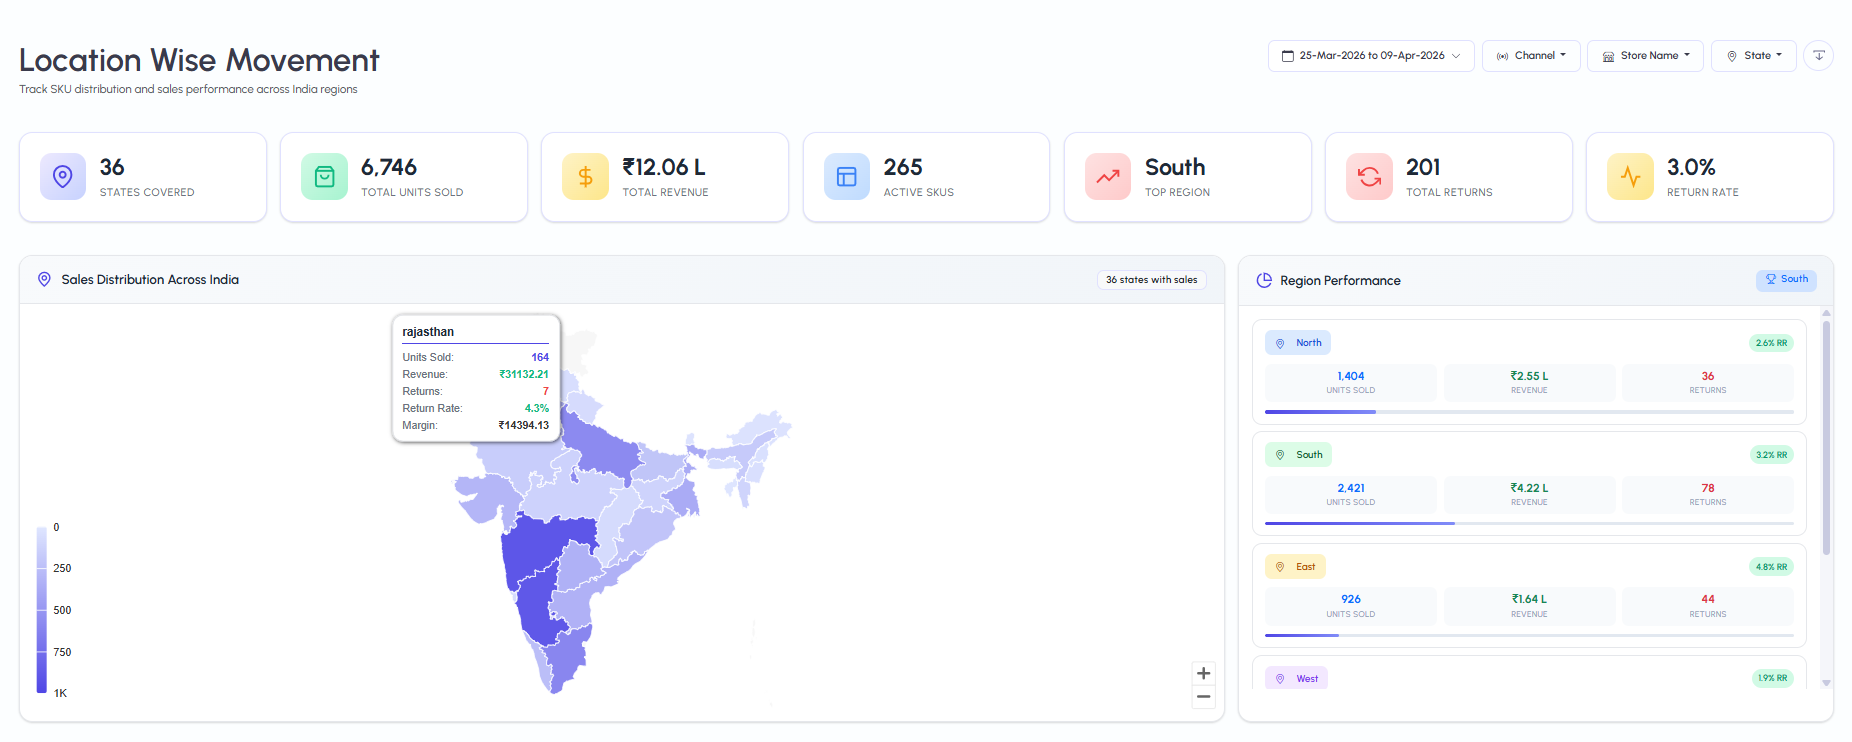
Task: Click the Top Region trending arrow icon
Action: [x=1108, y=177]
